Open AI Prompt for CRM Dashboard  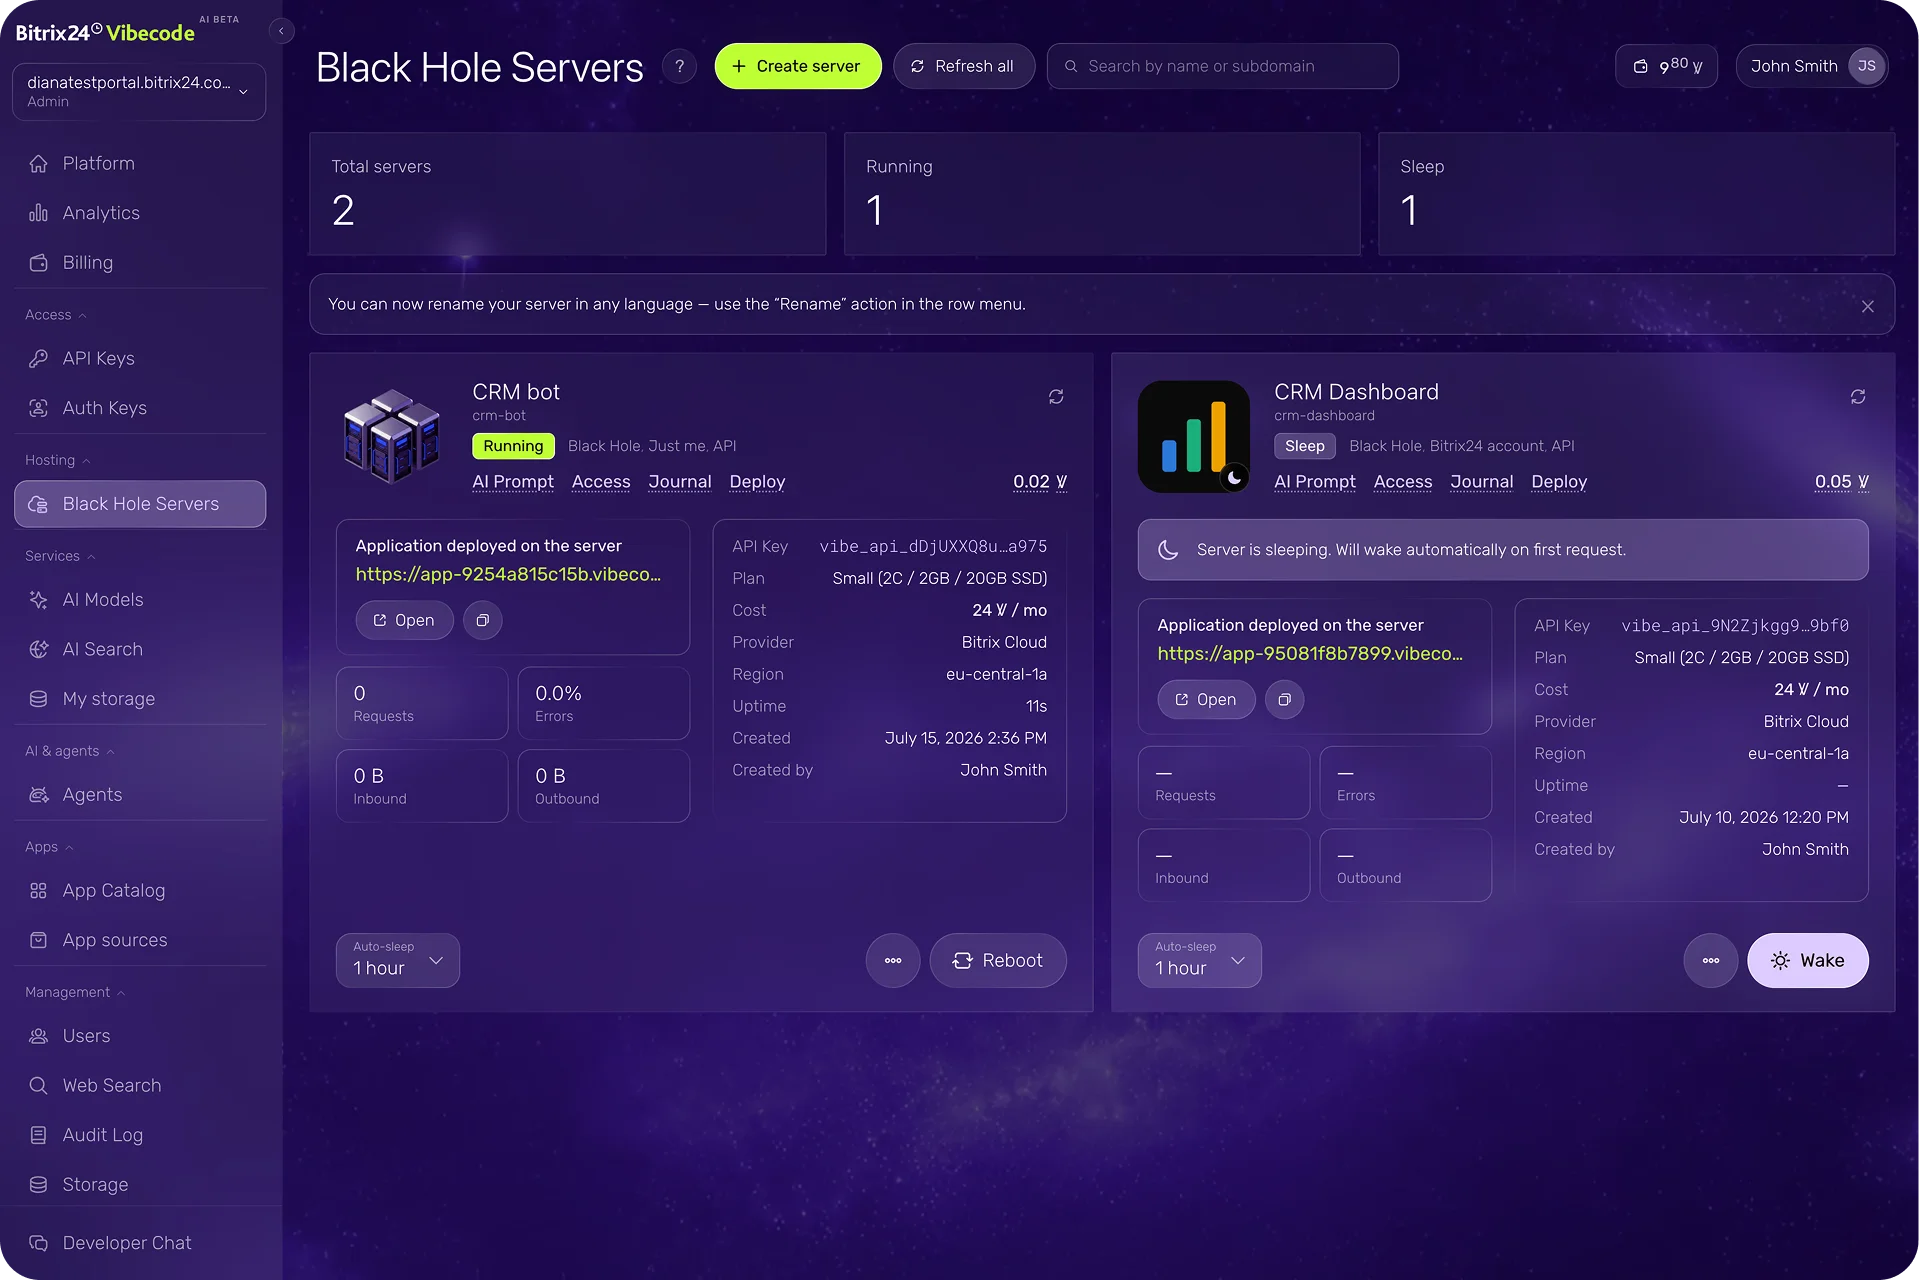pos(1315,482)
